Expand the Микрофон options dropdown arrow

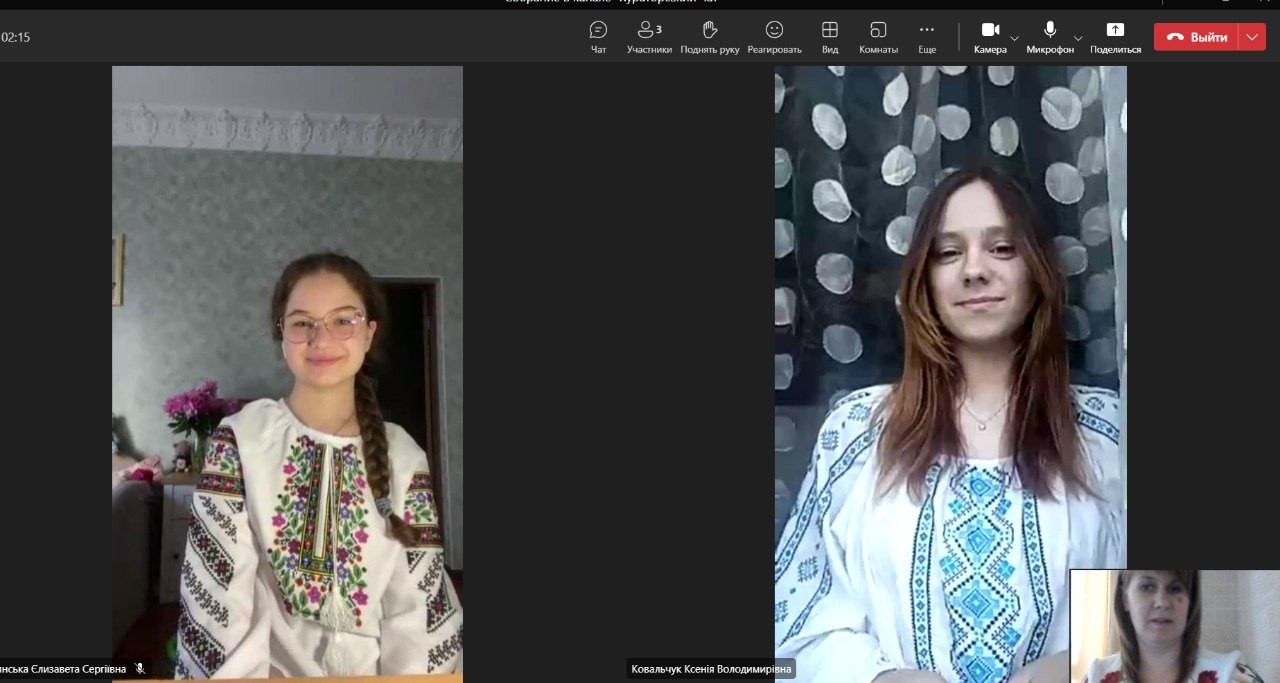(x=1078, y=38)
